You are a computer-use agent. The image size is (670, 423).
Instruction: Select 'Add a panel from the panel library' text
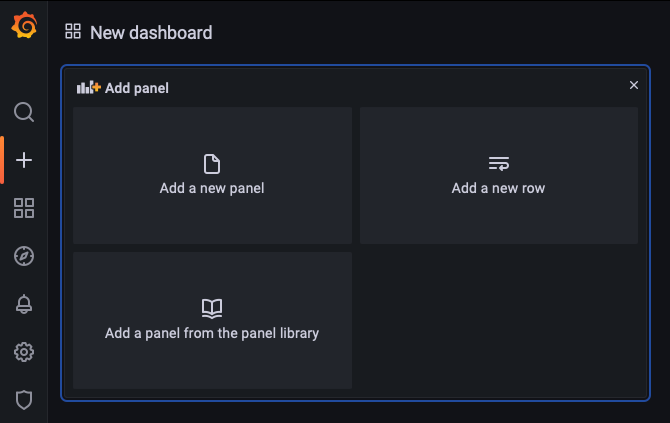pyautogui.click(x=212, y=333)
